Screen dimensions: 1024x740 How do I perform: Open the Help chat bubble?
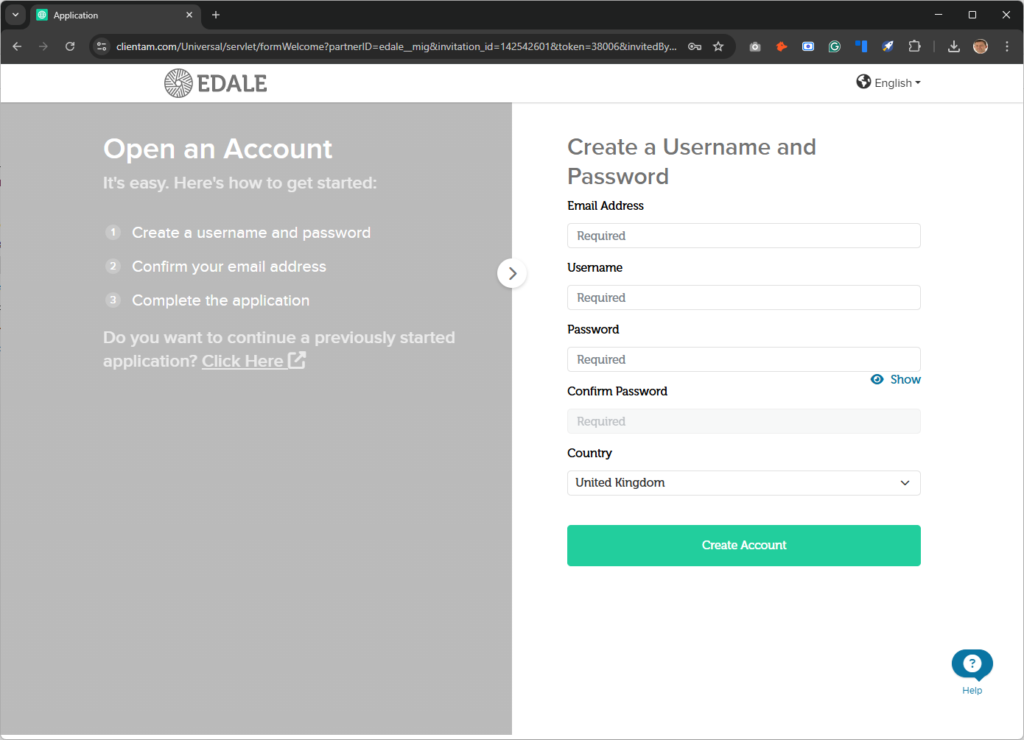[x=972, y=672]
